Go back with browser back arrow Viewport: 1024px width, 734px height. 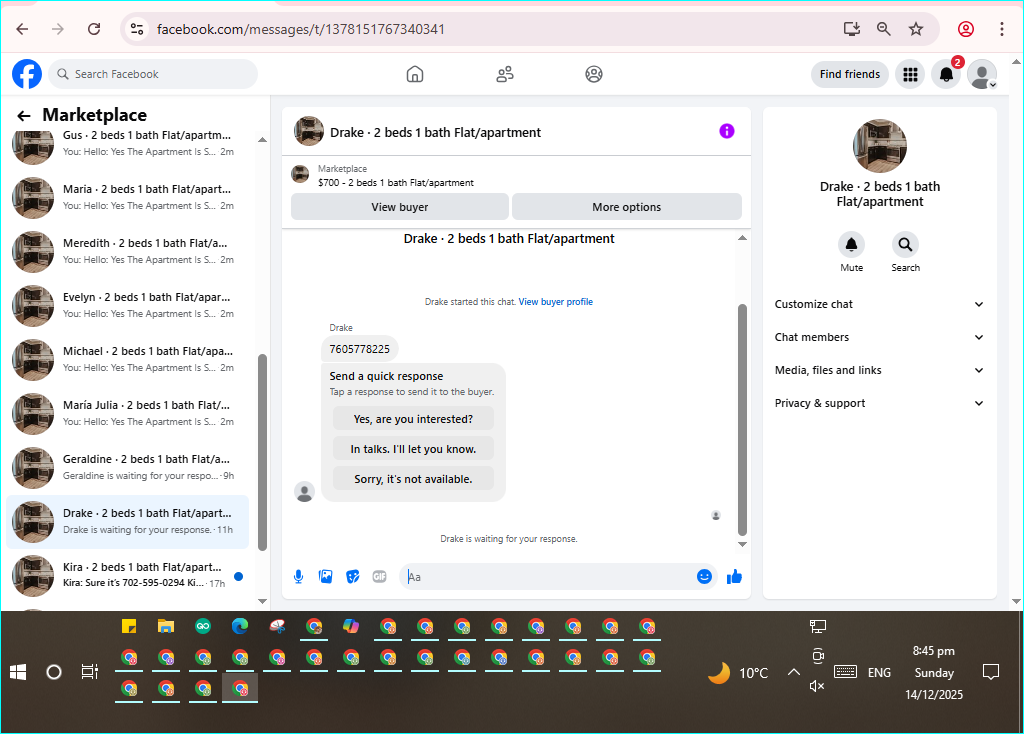pyautogui.click(x=22, y=29)
